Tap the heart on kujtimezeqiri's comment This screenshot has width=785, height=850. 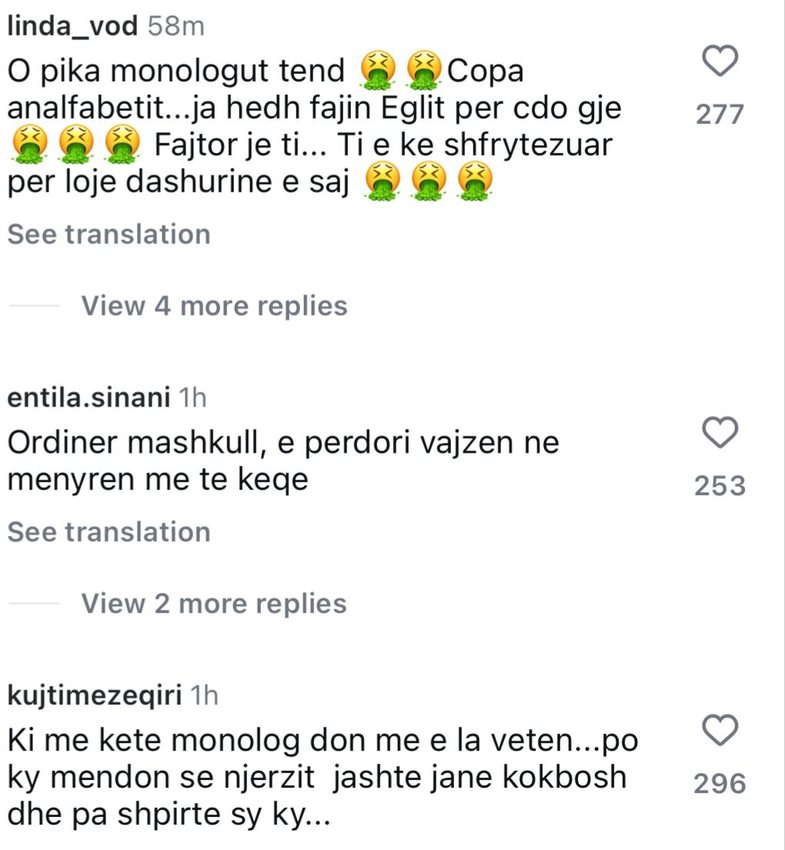point(721,730)
